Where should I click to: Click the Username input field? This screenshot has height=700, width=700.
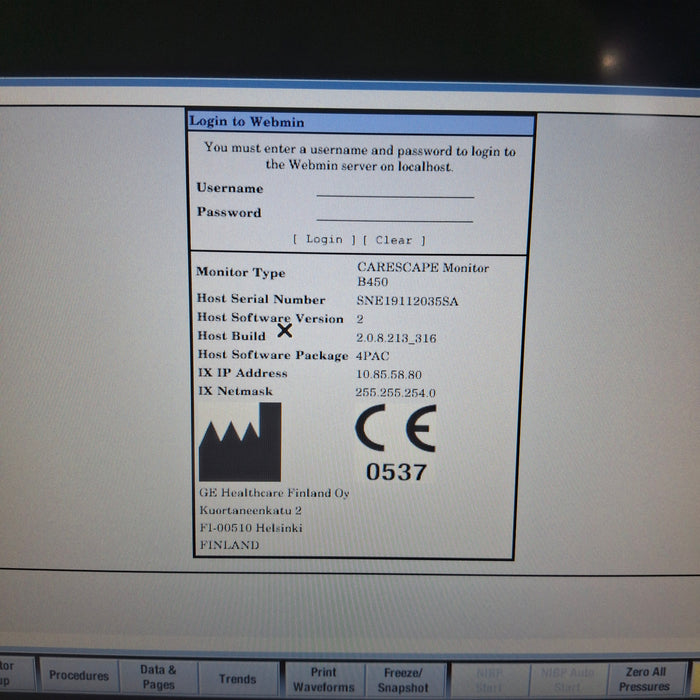[394, 189]
